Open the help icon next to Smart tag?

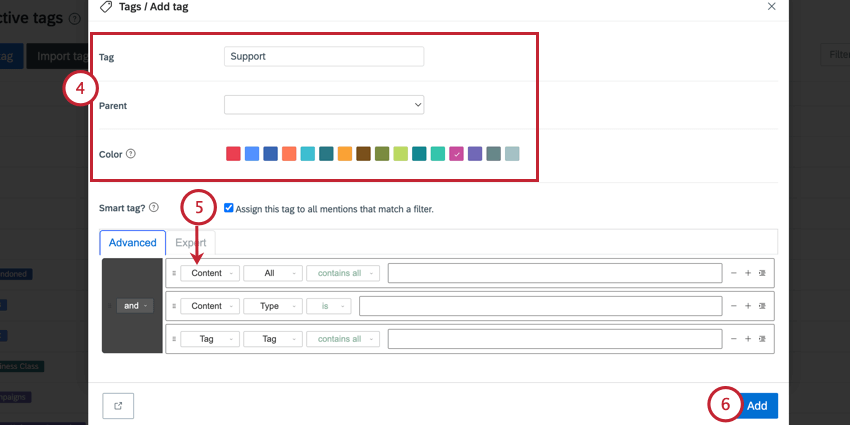pyautogui.click(x=153, y=208)
